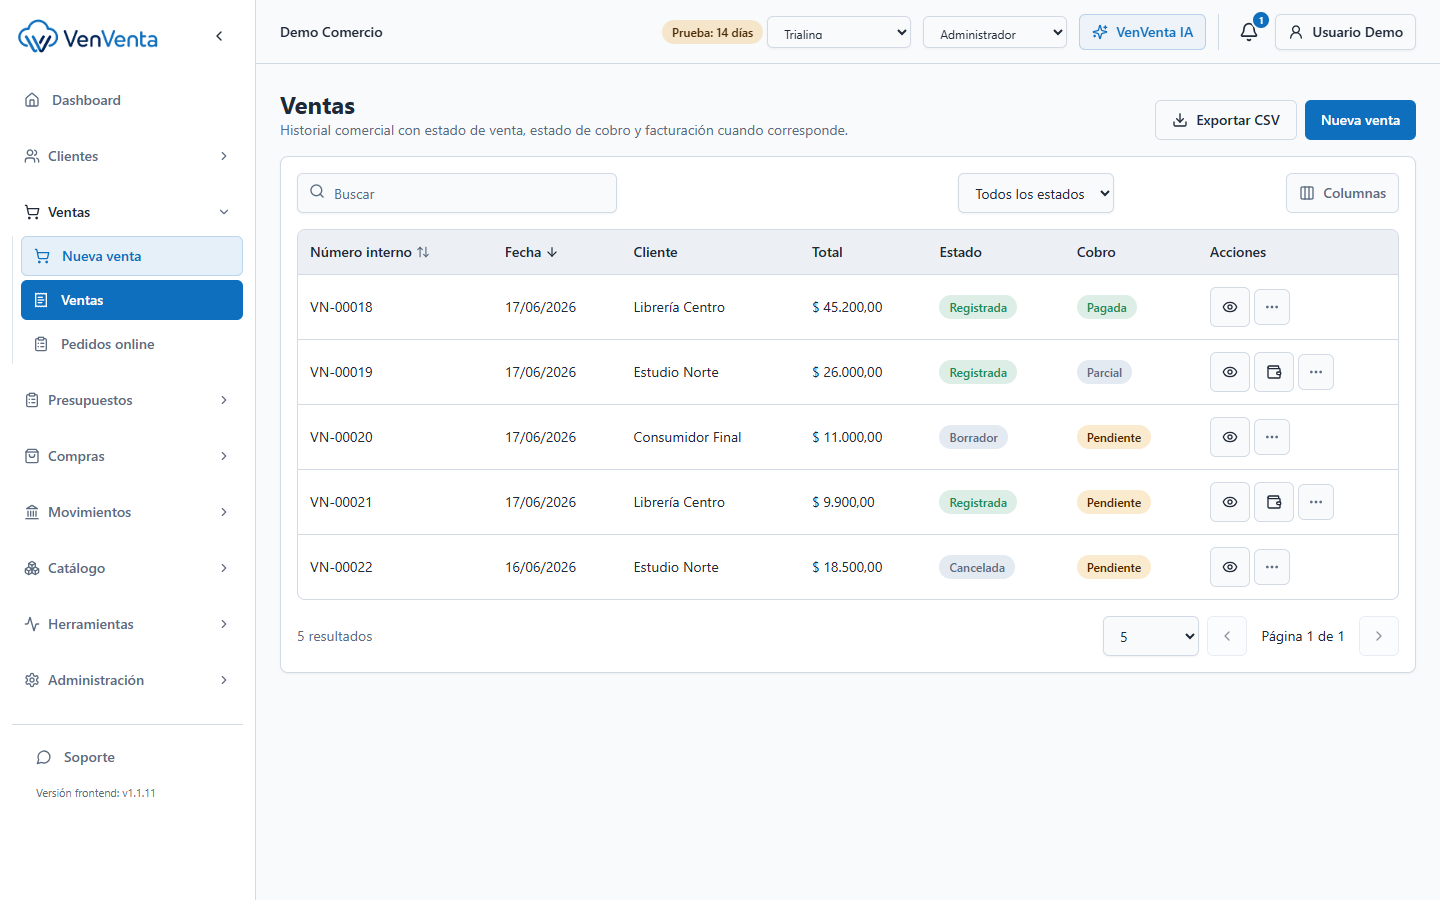Open wallet payment icon for VN-00021

(1274, 502)
